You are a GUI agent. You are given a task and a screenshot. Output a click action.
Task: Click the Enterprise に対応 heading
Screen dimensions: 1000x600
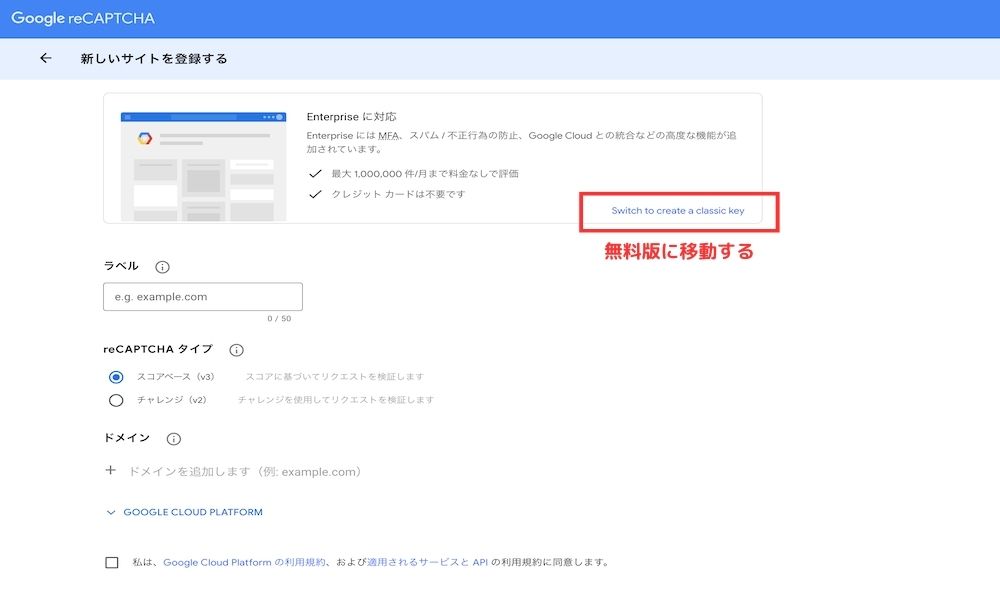point(351,117)
